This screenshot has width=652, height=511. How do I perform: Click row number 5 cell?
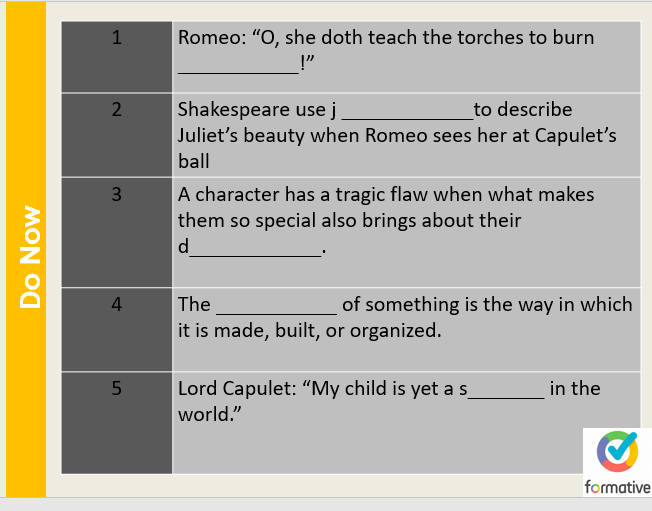point(116,422)
